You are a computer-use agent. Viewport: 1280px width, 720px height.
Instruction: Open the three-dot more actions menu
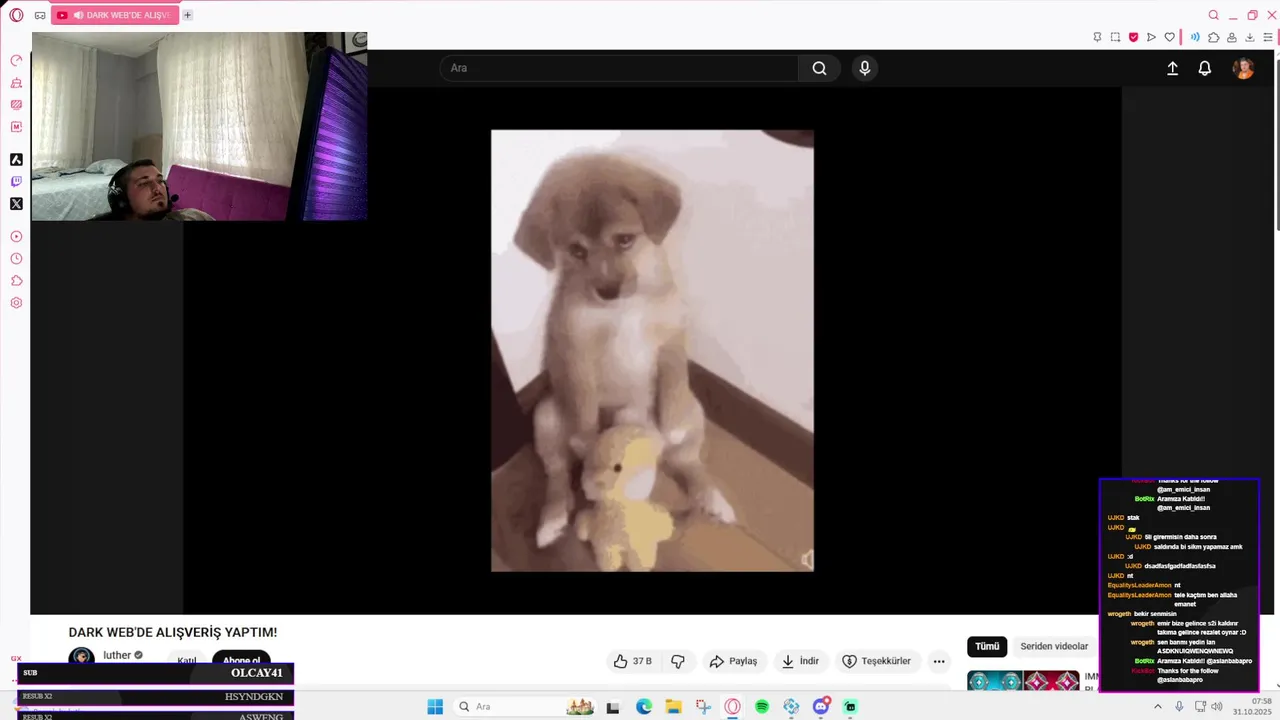(x=939, y=661)
